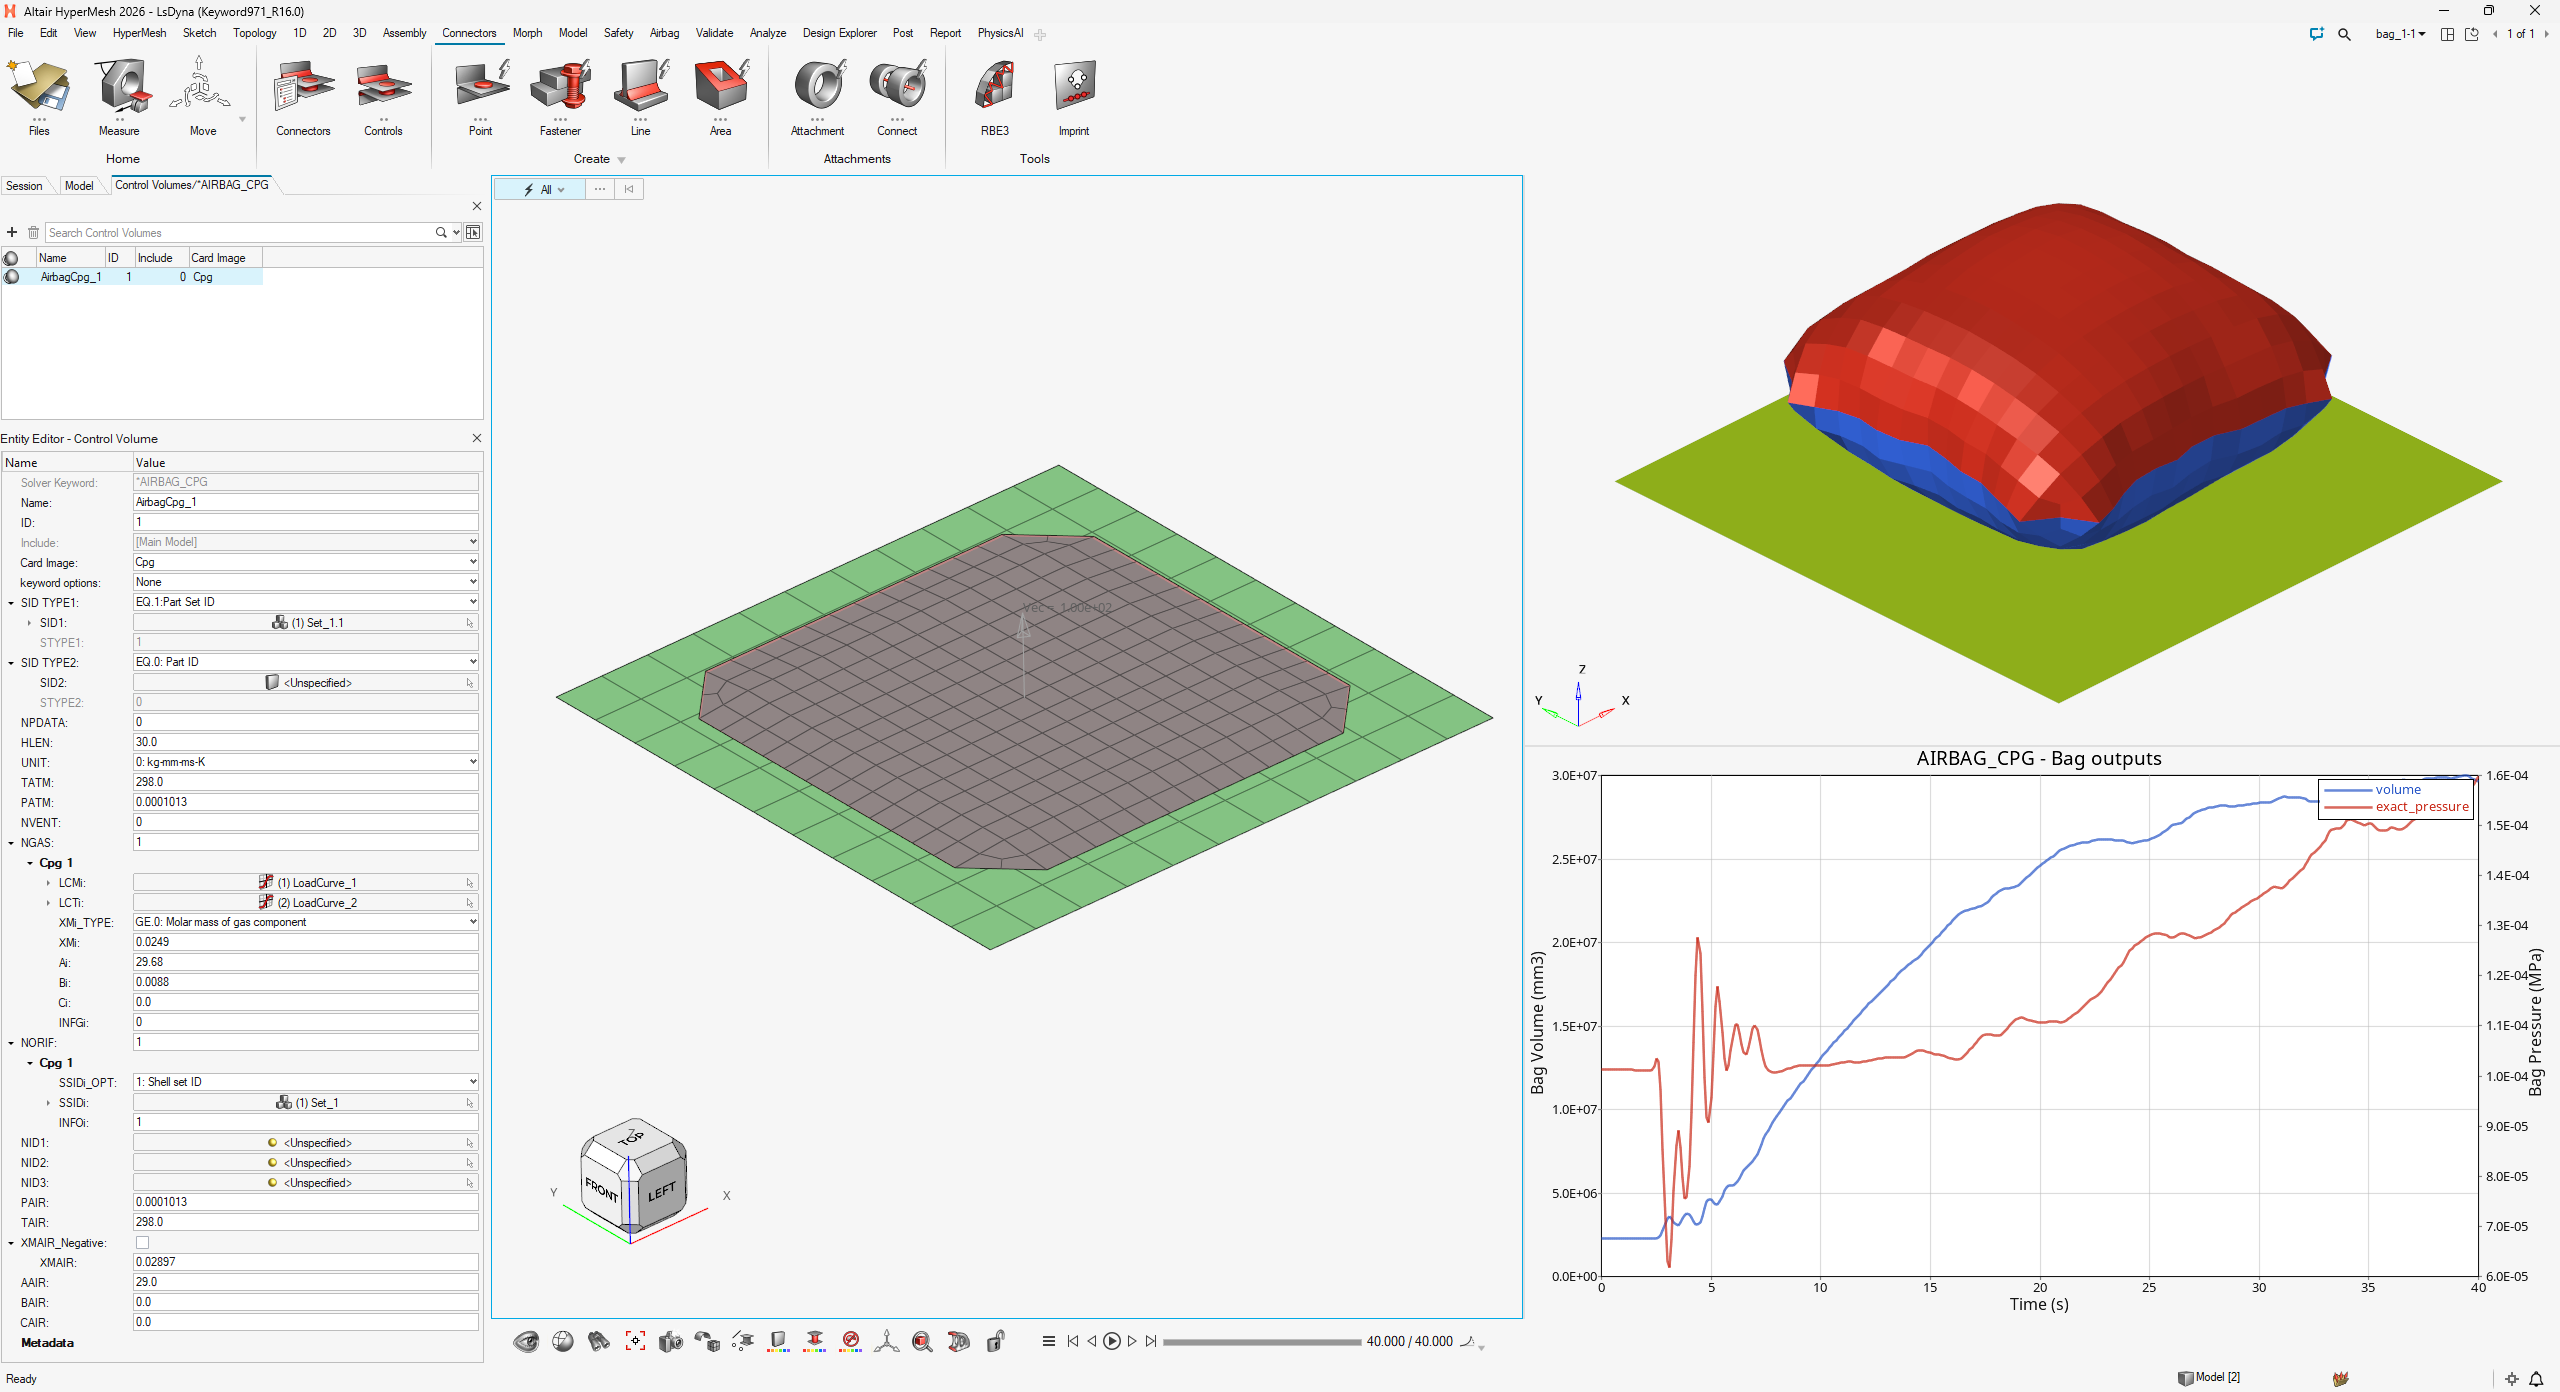Click the animation timeline slider
Image resolution: width=2560 pixels, height=1392 pixels.
click(1261, 1342)
